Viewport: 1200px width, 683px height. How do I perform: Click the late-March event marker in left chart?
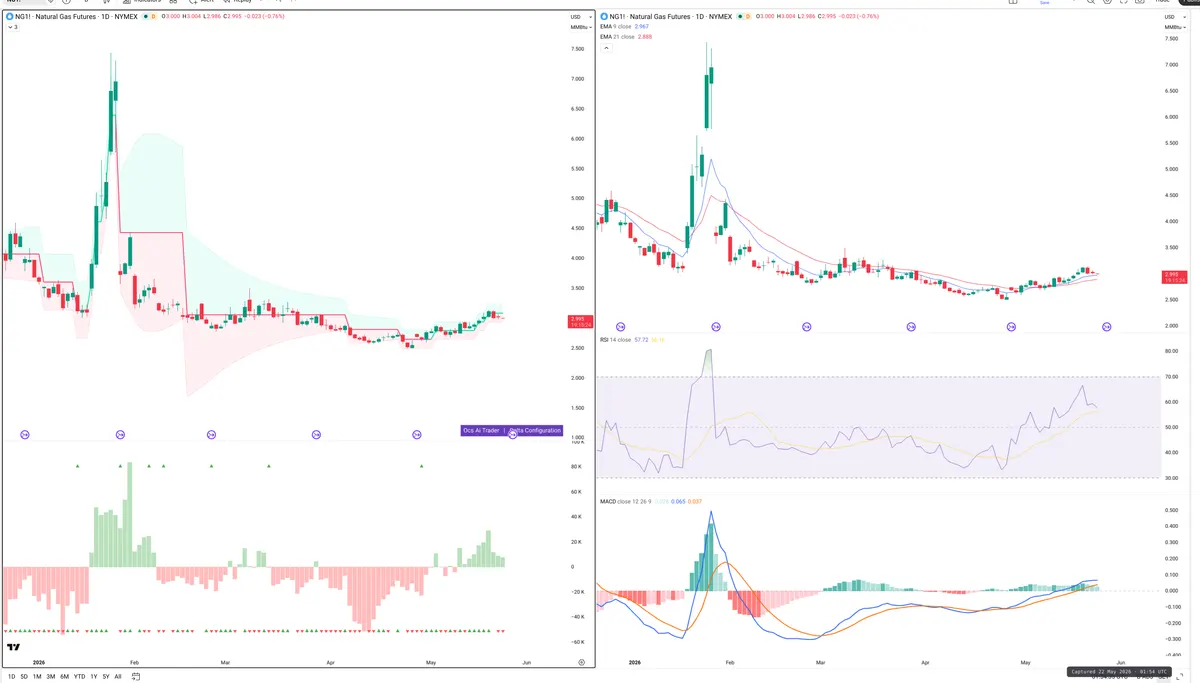pos(316,434)
